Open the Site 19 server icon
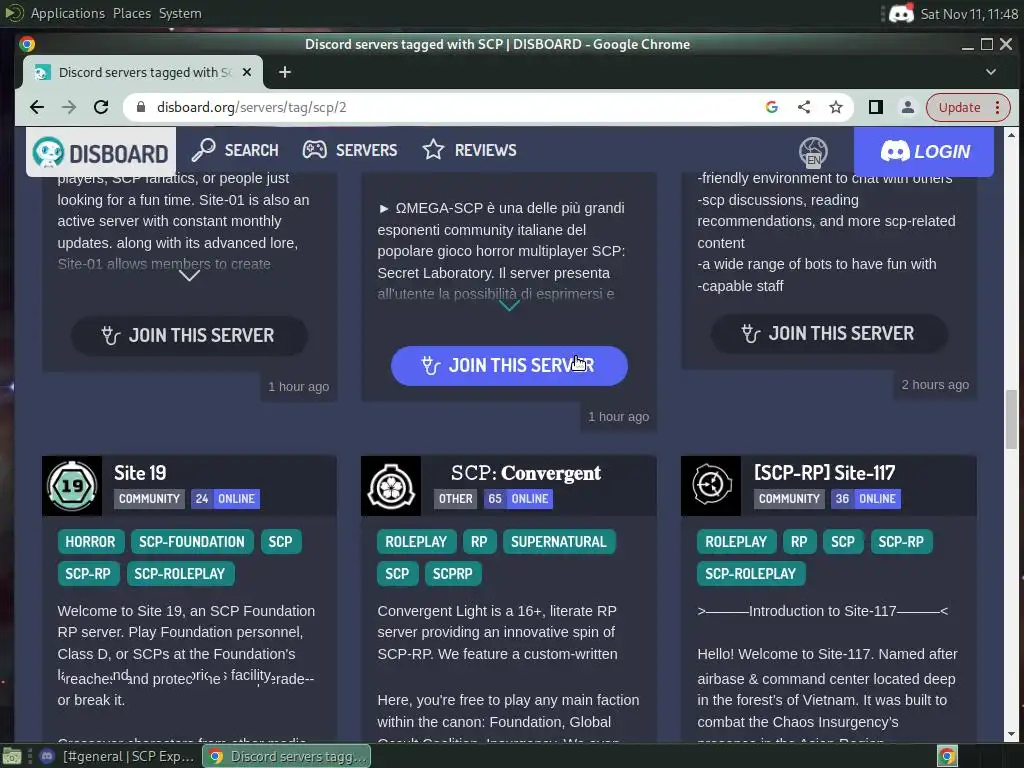This screenshot has width=1024, height=768. (72, 486)
